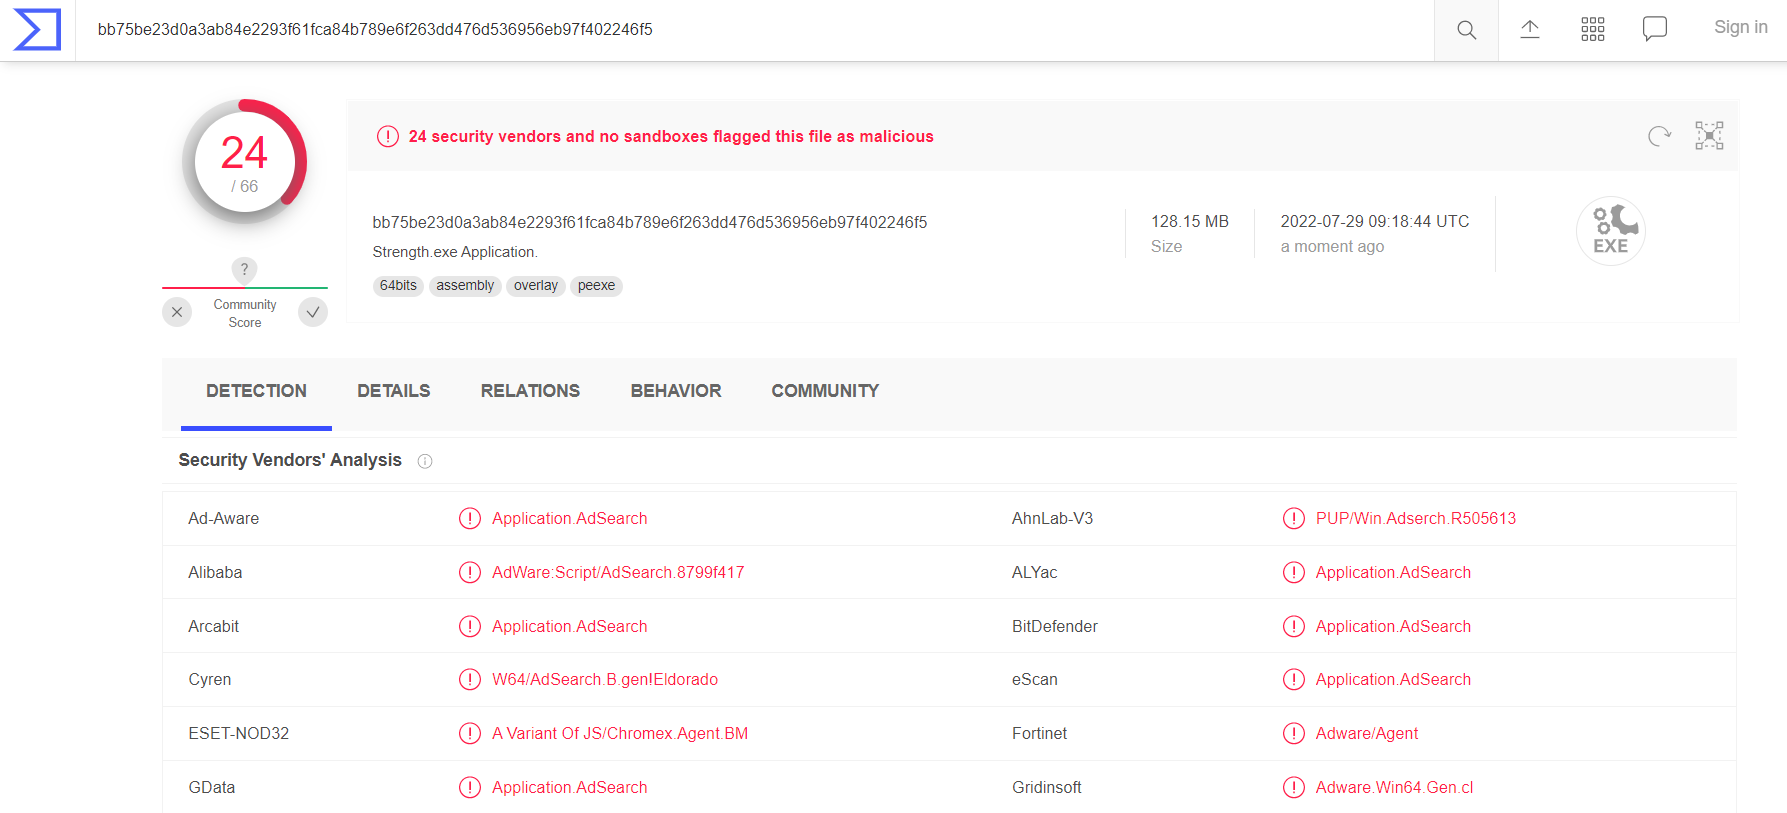The width and height of the screenshot is (1787, 813).
Task: Click the Security Vendors' Analysis info icon
Action: click(425, 461)
